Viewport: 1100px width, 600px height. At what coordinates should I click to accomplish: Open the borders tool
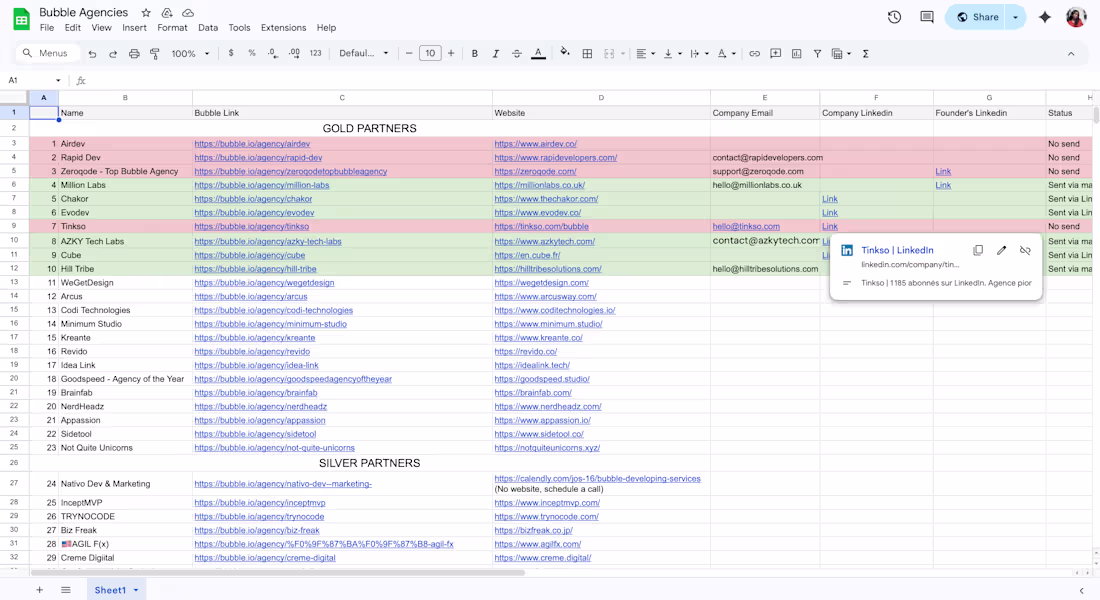[x=587, y=53]
